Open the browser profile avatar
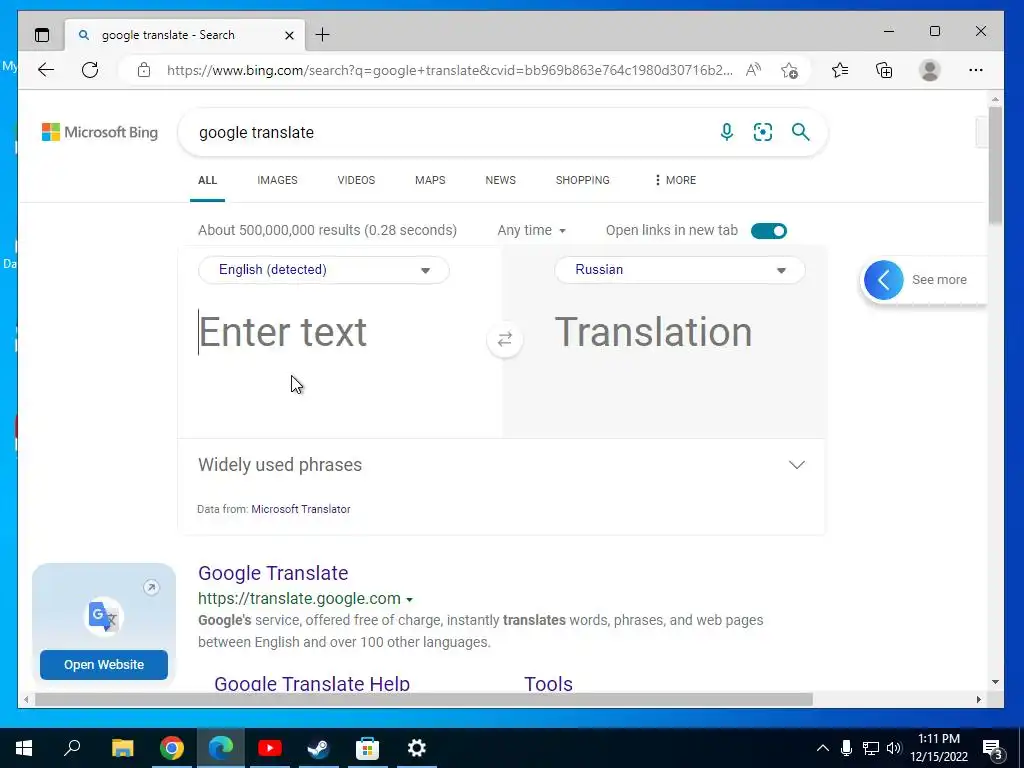The width and height of the screenshot is (1024, 768). (929, 70)
